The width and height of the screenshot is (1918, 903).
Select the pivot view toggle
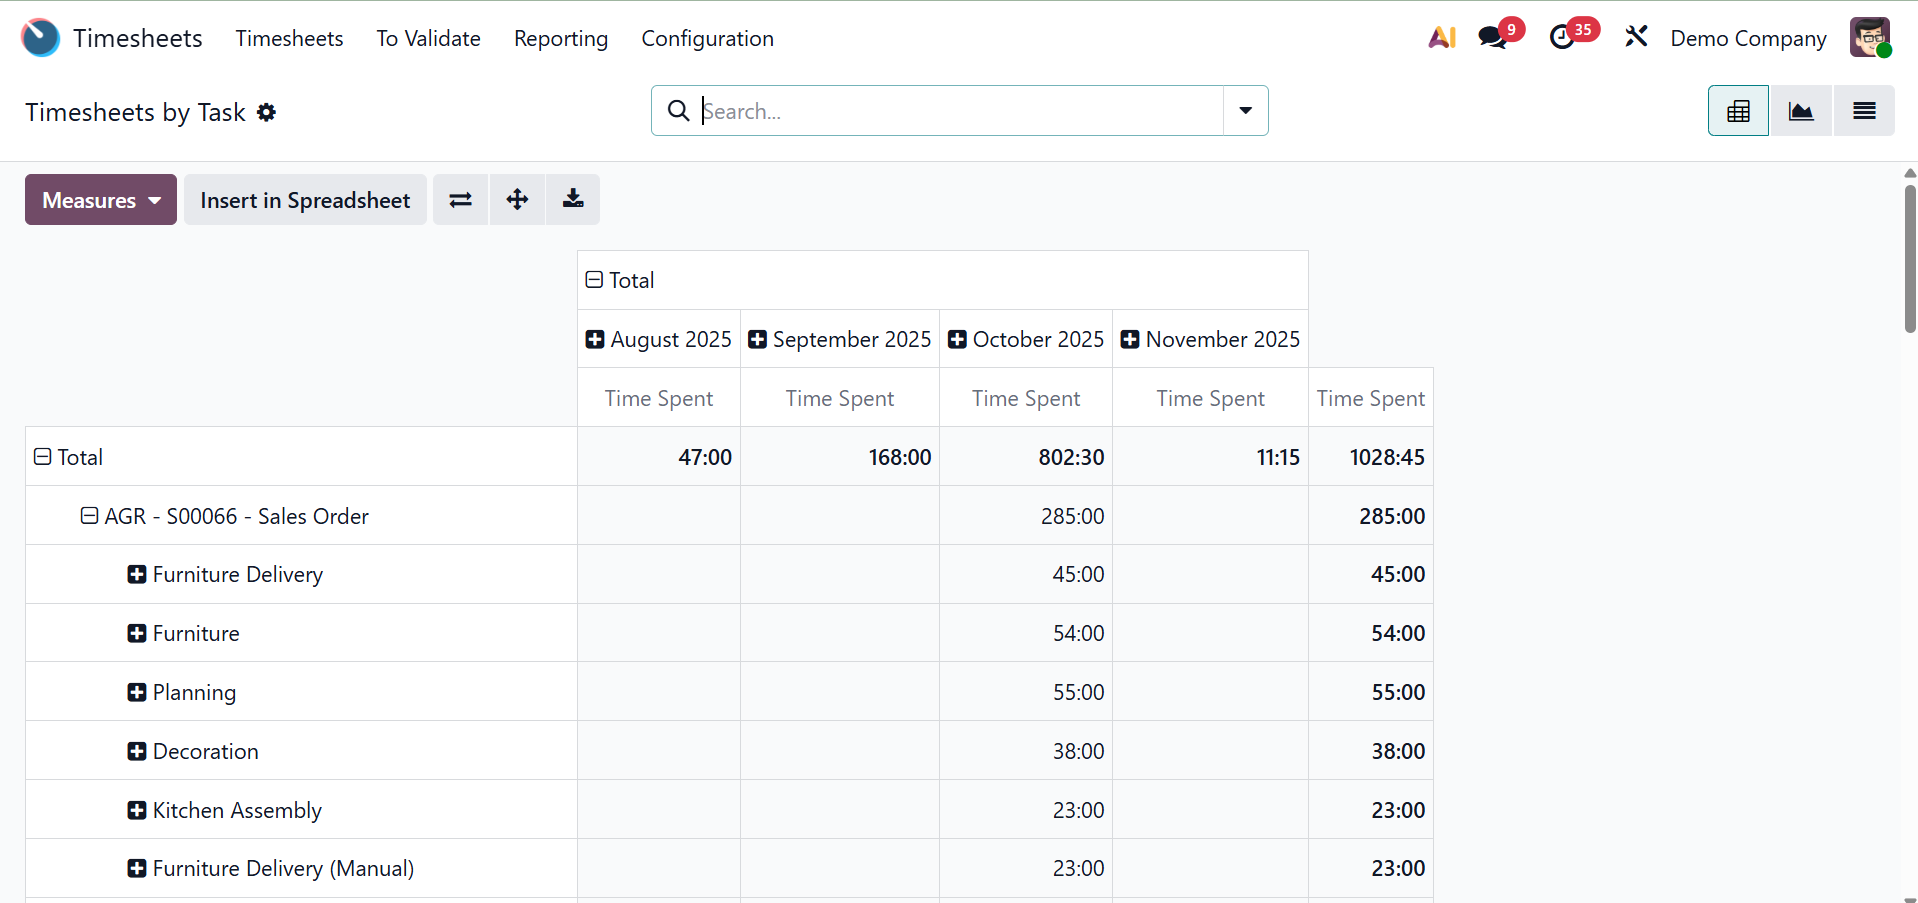click(x=1738, y=111)
